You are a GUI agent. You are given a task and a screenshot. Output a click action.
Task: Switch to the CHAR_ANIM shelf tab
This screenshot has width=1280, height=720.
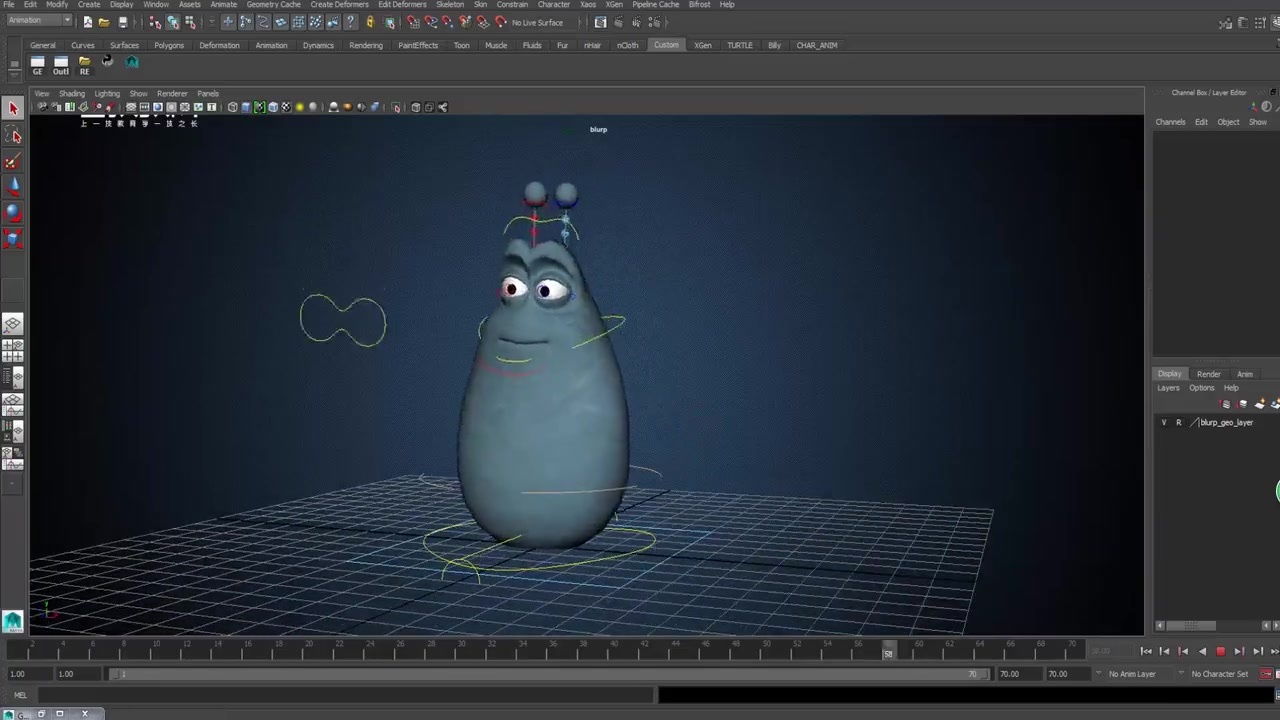(x=817, y=45)
